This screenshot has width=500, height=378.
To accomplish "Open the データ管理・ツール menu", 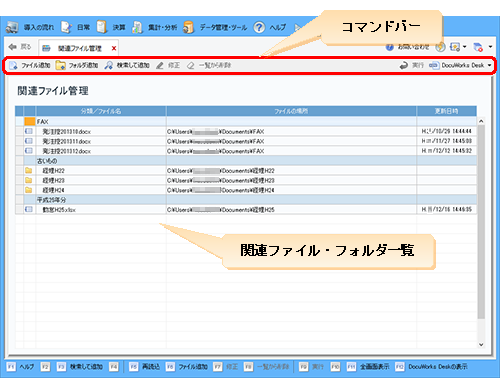I will tap(215, 27).
